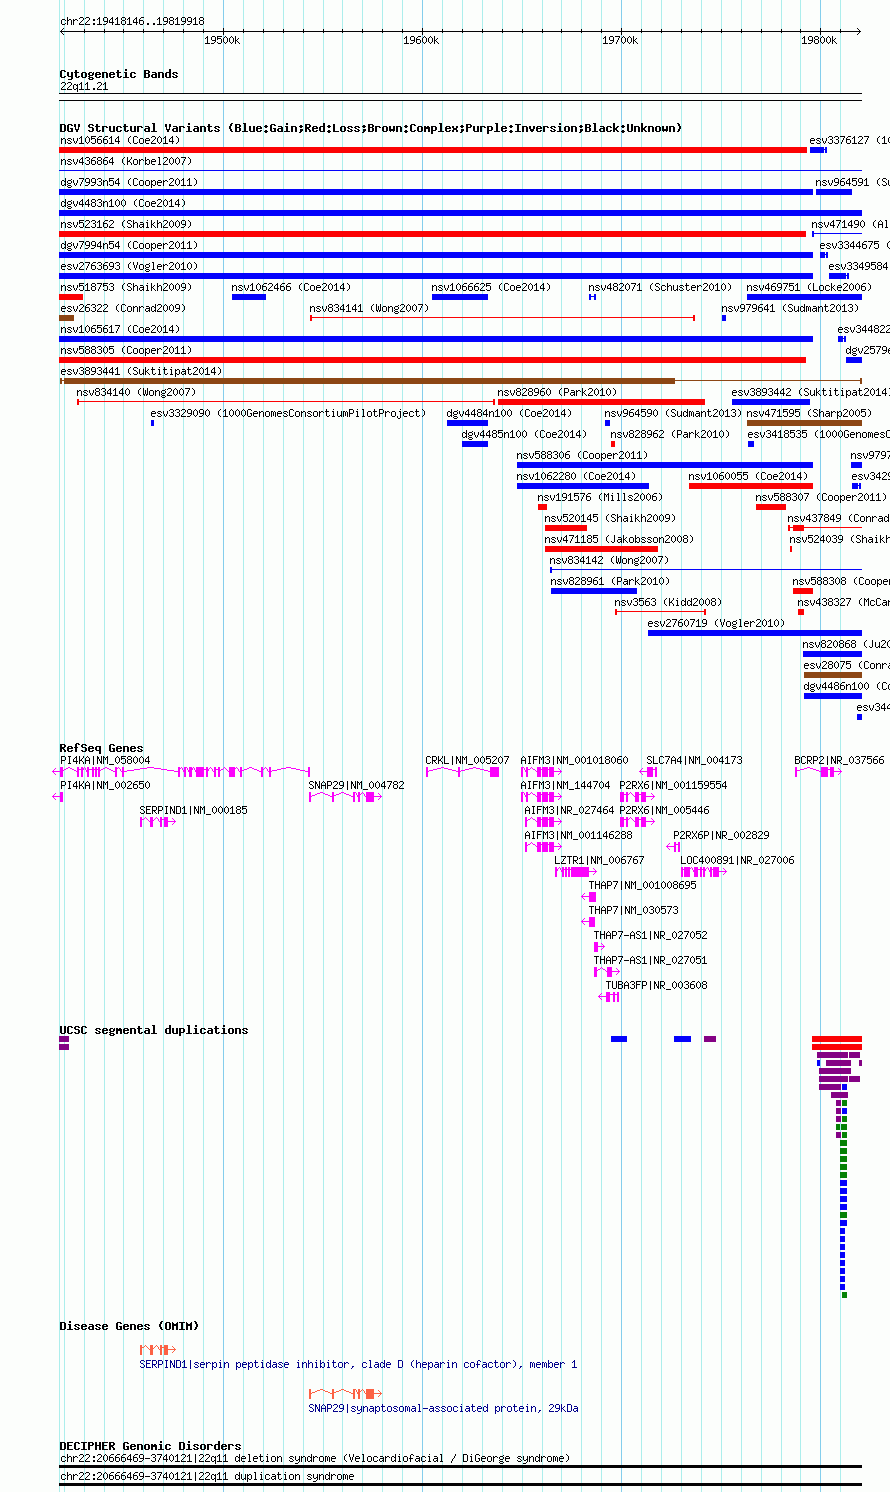Viewport: 890px width, 1492px height.
Task: Click the dgv4484n100 (Coe2014) blue bar
Action: [x=467, y=423]
